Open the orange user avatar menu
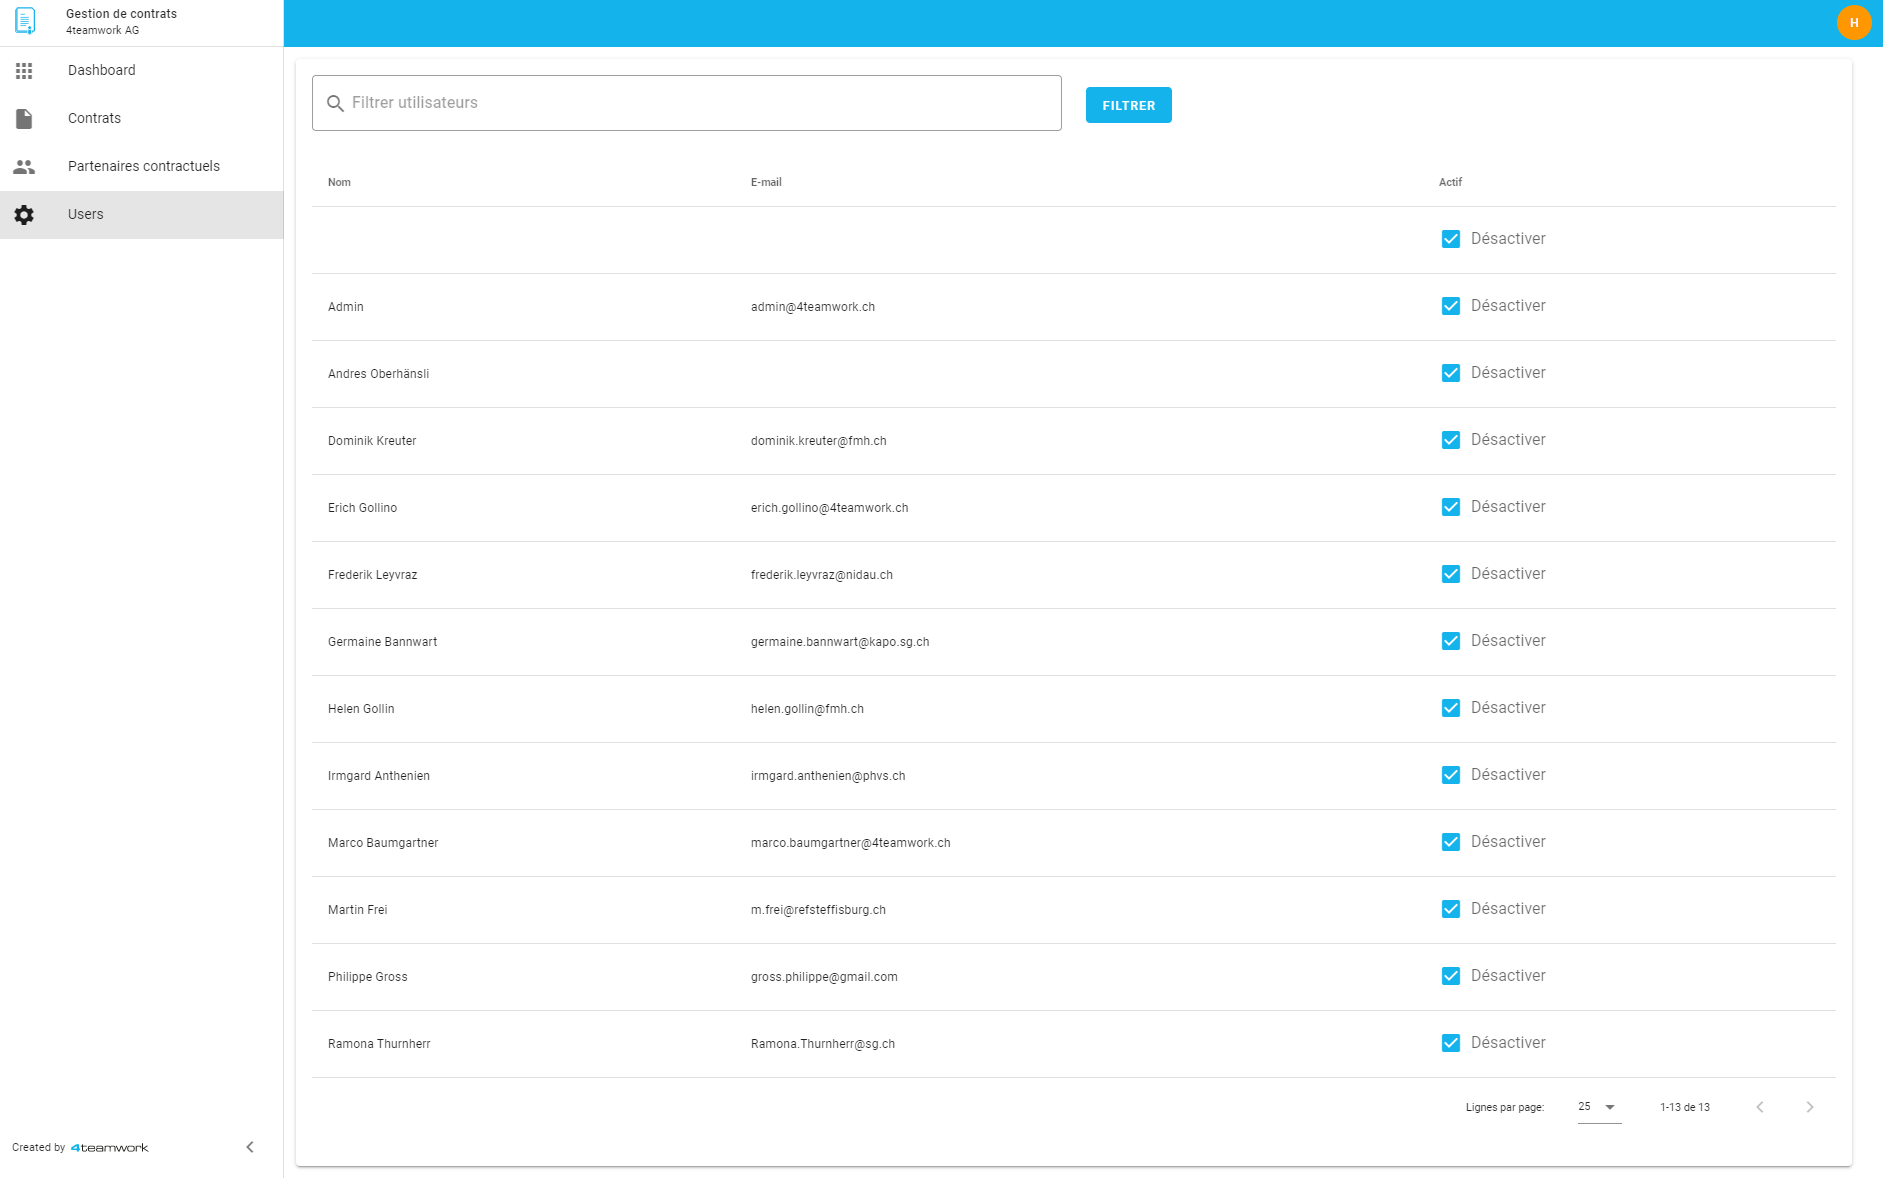1883x1178 pixels. click(x=1853, y=23)
